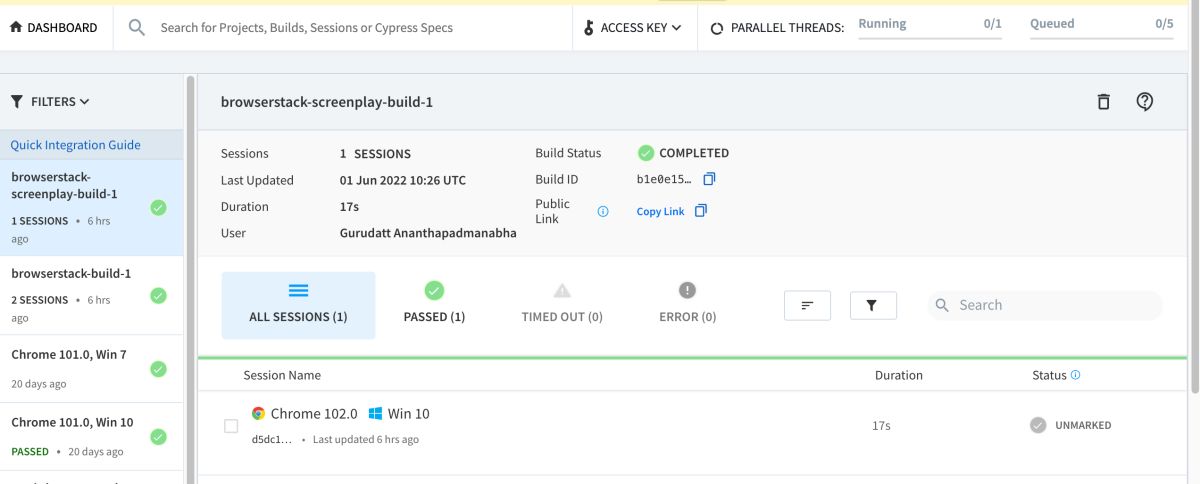Click the grey Unmarked status icon
The height and width of the screenshot is (484, 1200).
(x=1038, y=425)
